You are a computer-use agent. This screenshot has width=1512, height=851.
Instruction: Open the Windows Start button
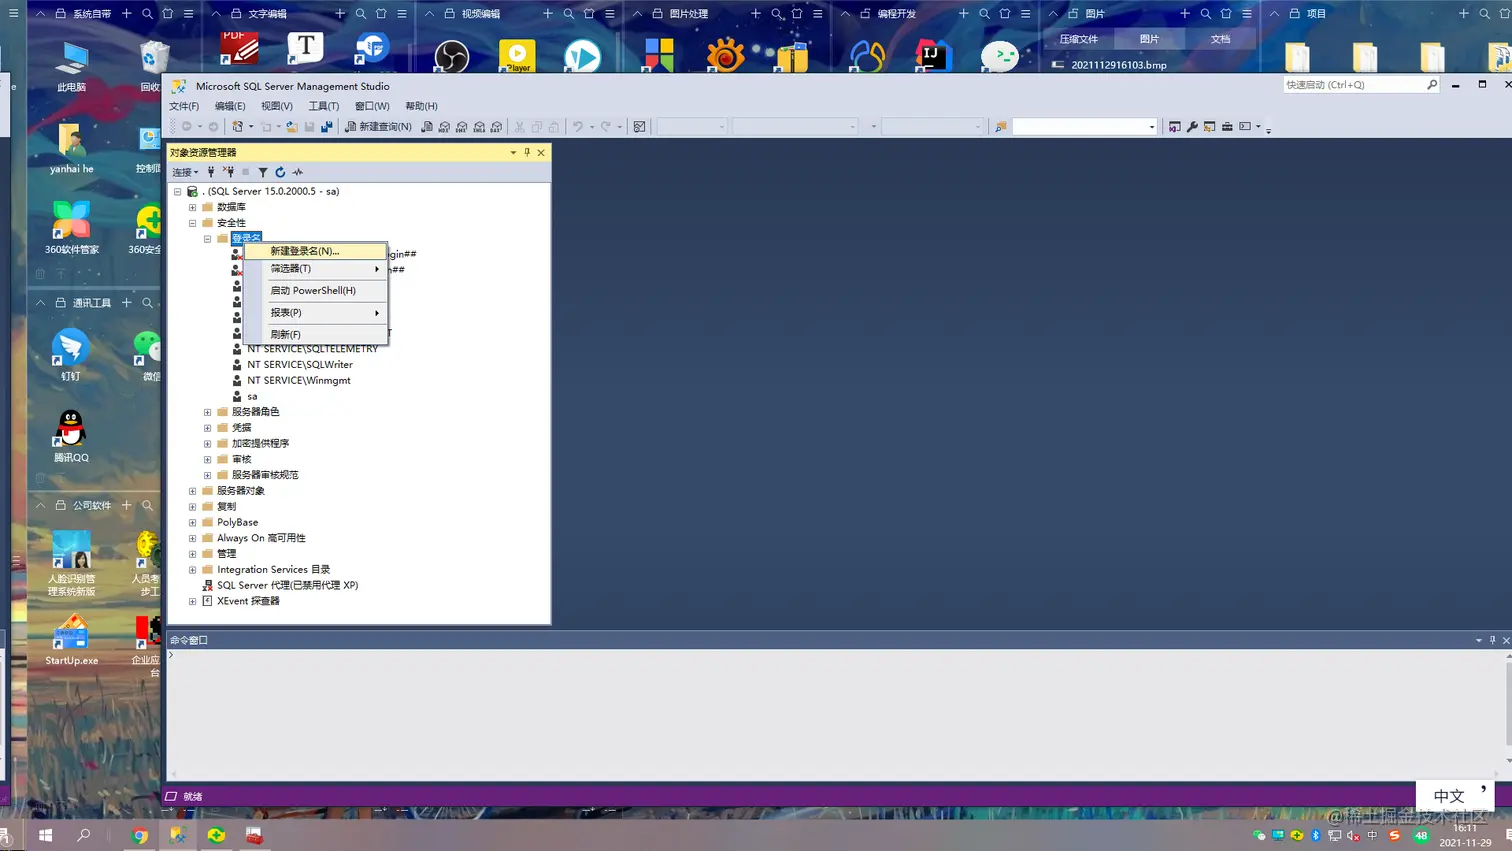click(45, 835)
